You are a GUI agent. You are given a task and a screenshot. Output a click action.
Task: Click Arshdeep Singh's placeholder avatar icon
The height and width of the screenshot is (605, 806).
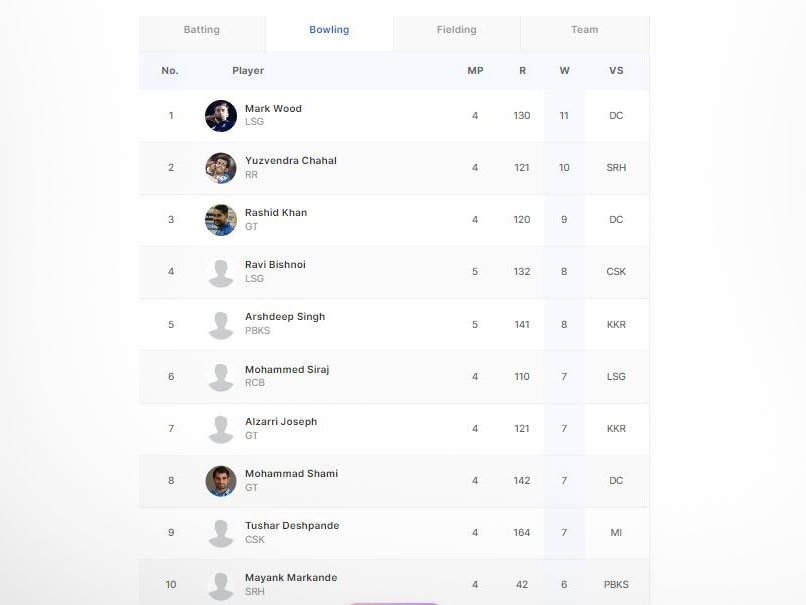(221, 324)
